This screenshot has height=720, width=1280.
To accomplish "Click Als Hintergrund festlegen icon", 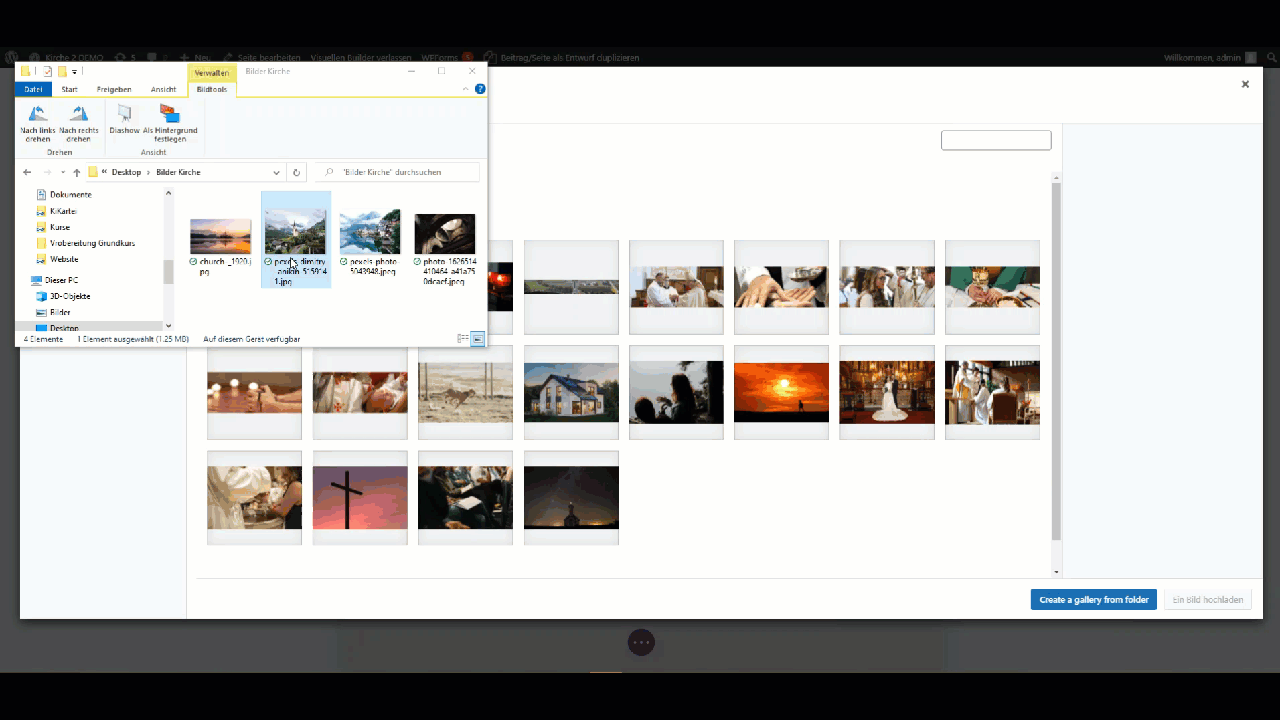I will pyautogui.click(x=170, y=115).
